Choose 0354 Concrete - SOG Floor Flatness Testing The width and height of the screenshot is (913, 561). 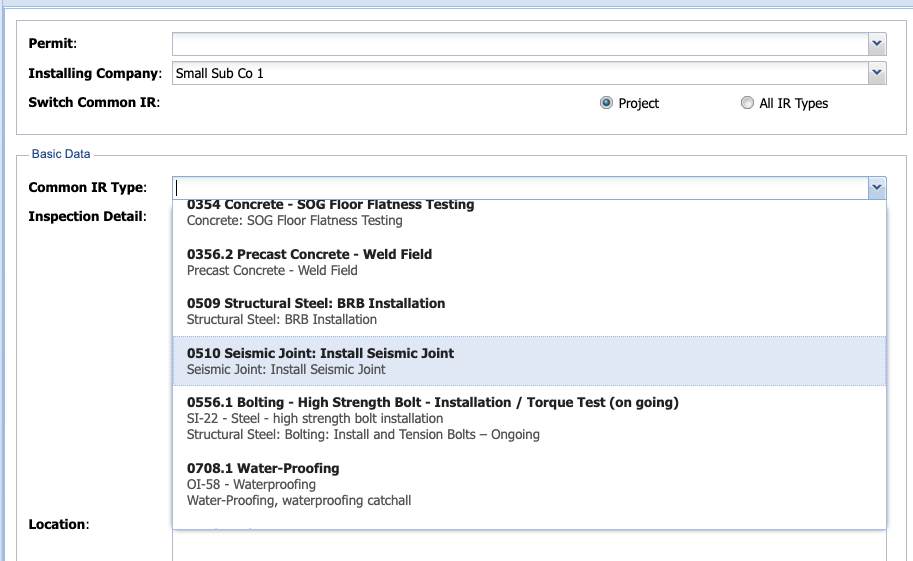[529, 213]
